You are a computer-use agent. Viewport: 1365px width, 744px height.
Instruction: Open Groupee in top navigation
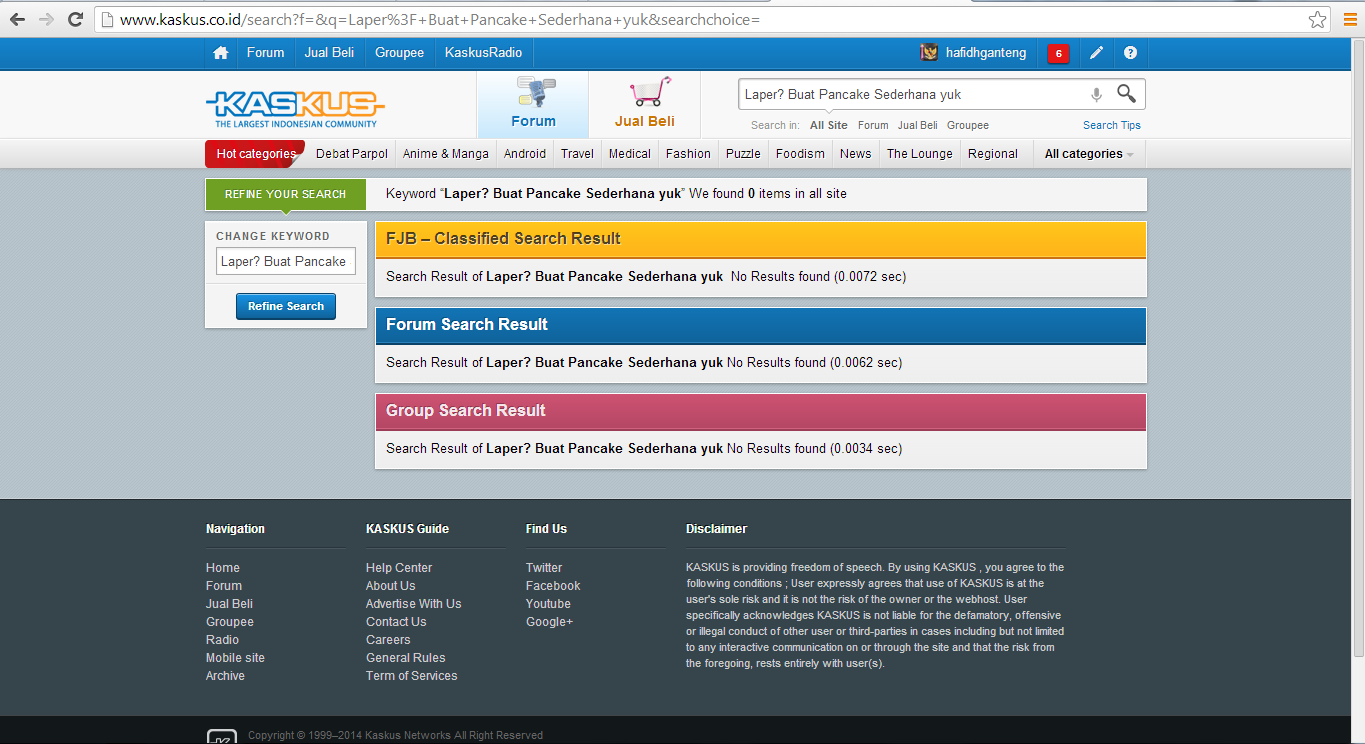tap(400, 53)
